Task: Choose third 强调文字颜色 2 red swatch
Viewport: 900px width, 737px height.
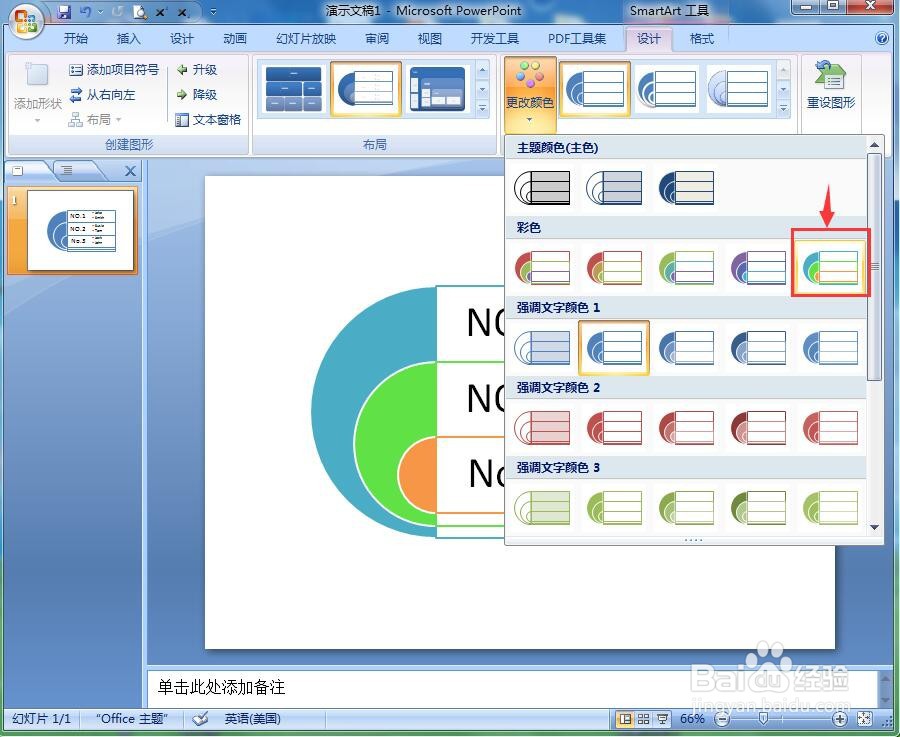Action: coord(686,428)
